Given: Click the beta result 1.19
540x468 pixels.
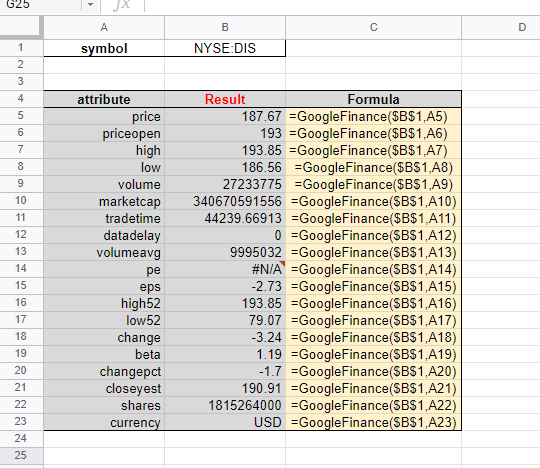Looking at the screenshot, I should point(225,354).
